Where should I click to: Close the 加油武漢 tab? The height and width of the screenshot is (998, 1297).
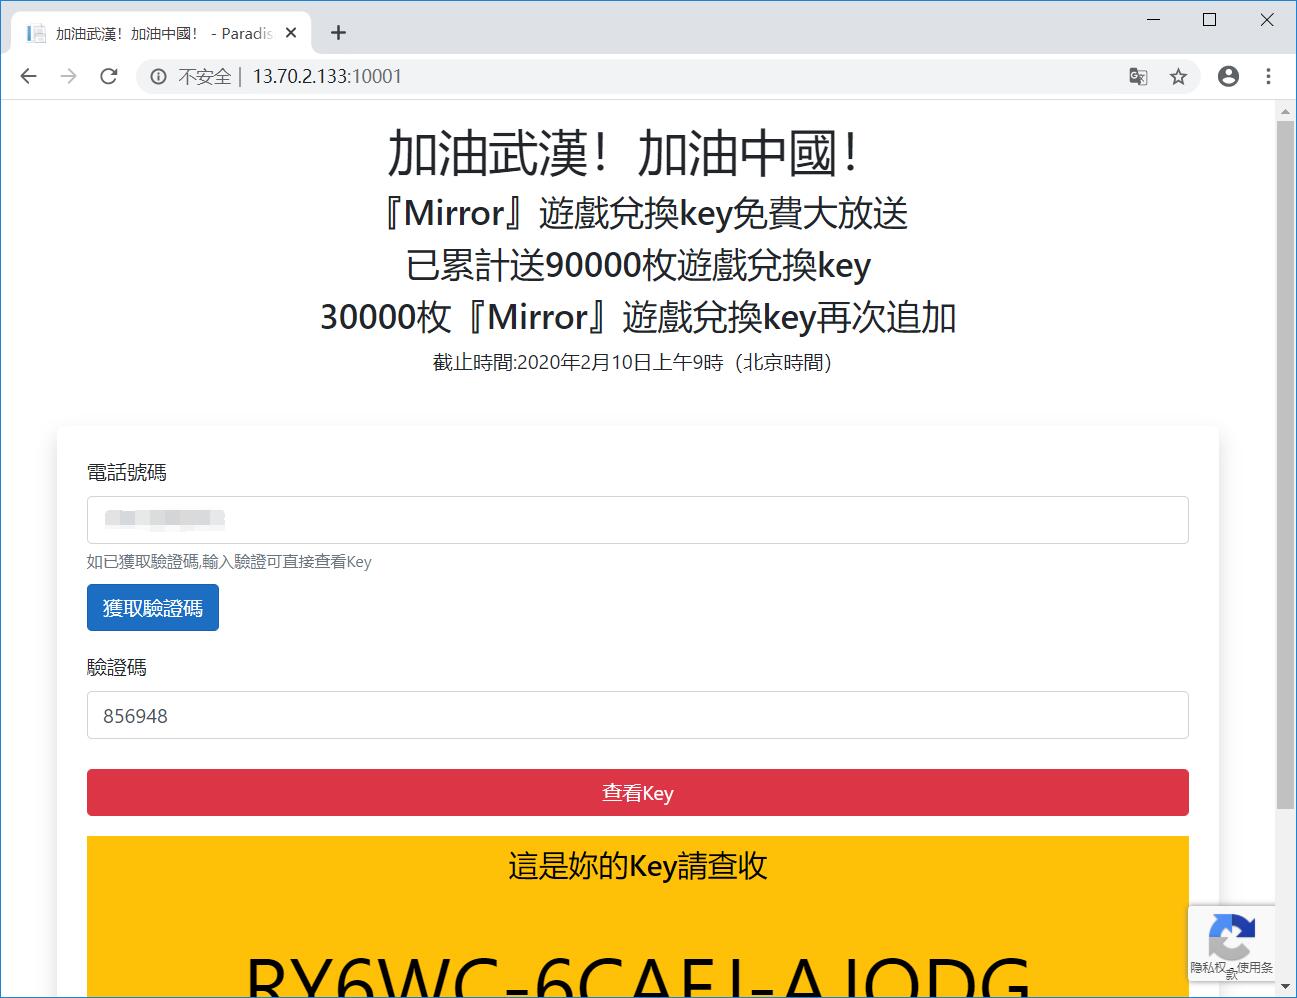(x=290, y=32)
